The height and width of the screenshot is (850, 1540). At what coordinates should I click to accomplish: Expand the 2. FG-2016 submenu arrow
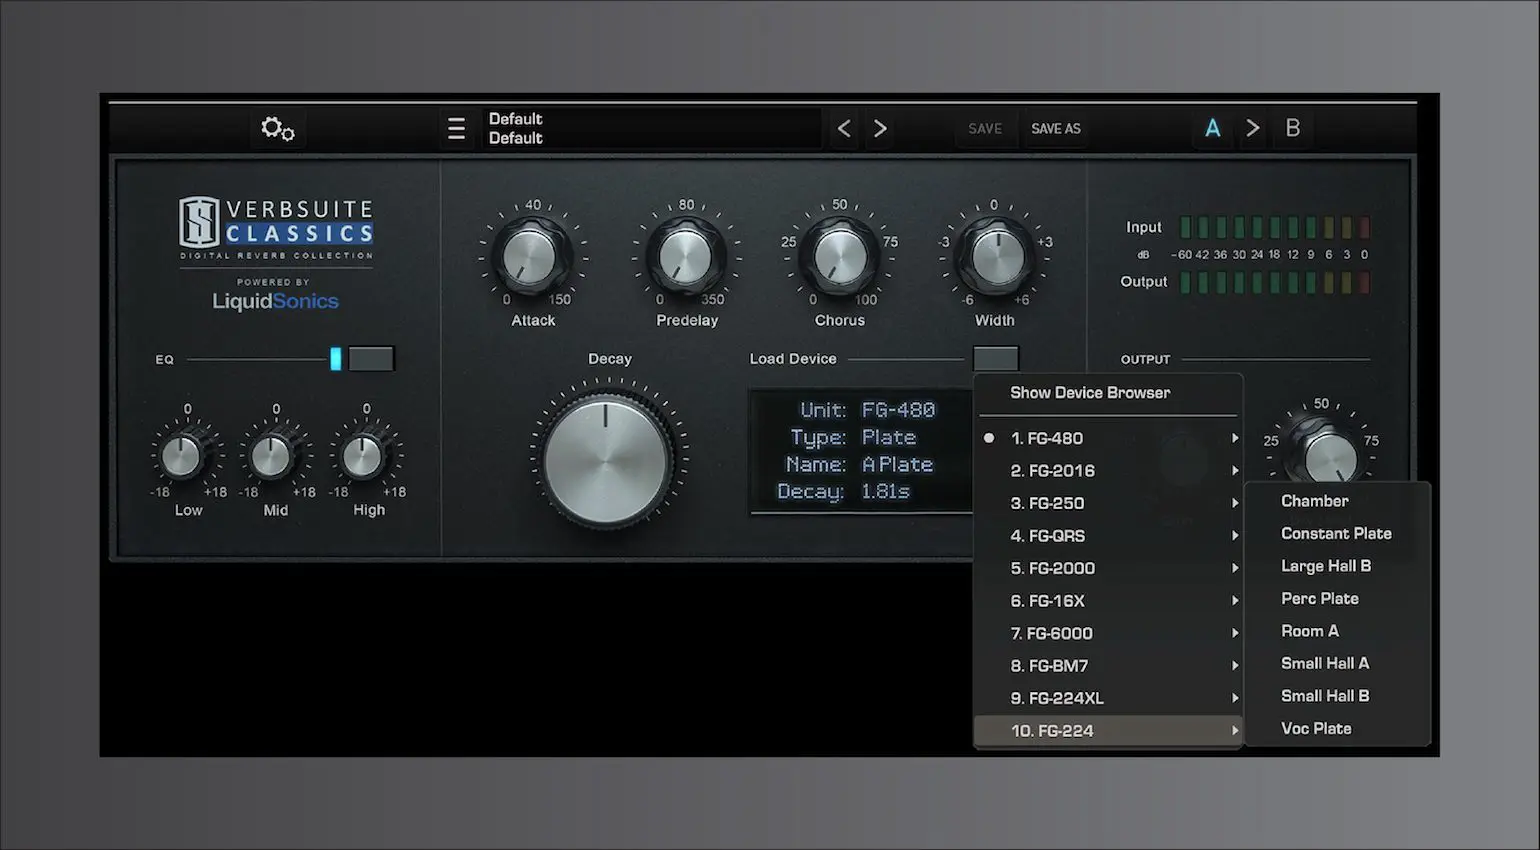[x=1234, y=470]
